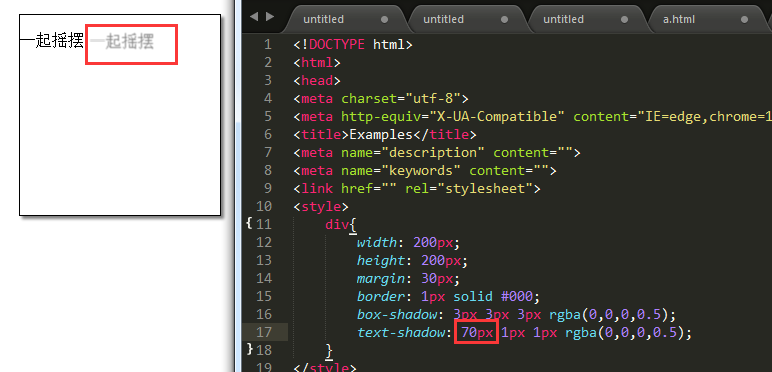Click the height property name
Screen dimensions: 772x372
[x=377, y=260]
